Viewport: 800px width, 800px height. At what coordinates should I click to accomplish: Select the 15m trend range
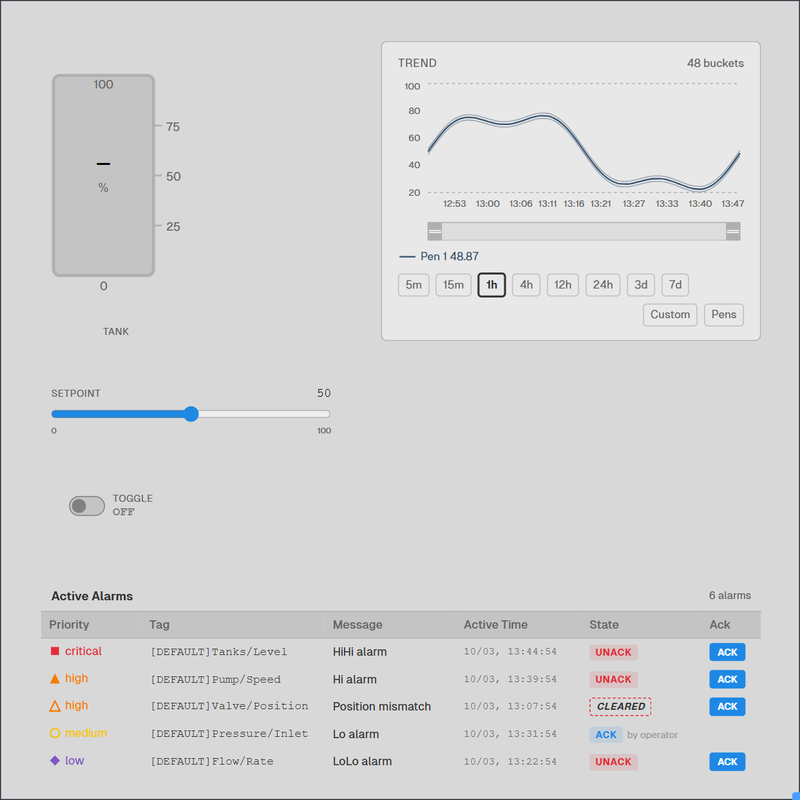(x=453, y=285)
